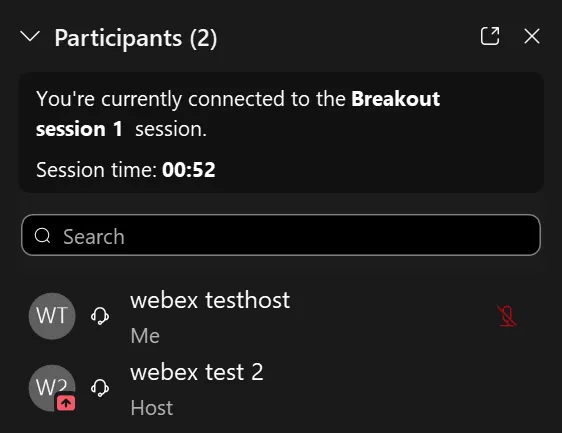562x433 pixels.
Task: Select participant webex test 2
Action: (x=281, y=389)
